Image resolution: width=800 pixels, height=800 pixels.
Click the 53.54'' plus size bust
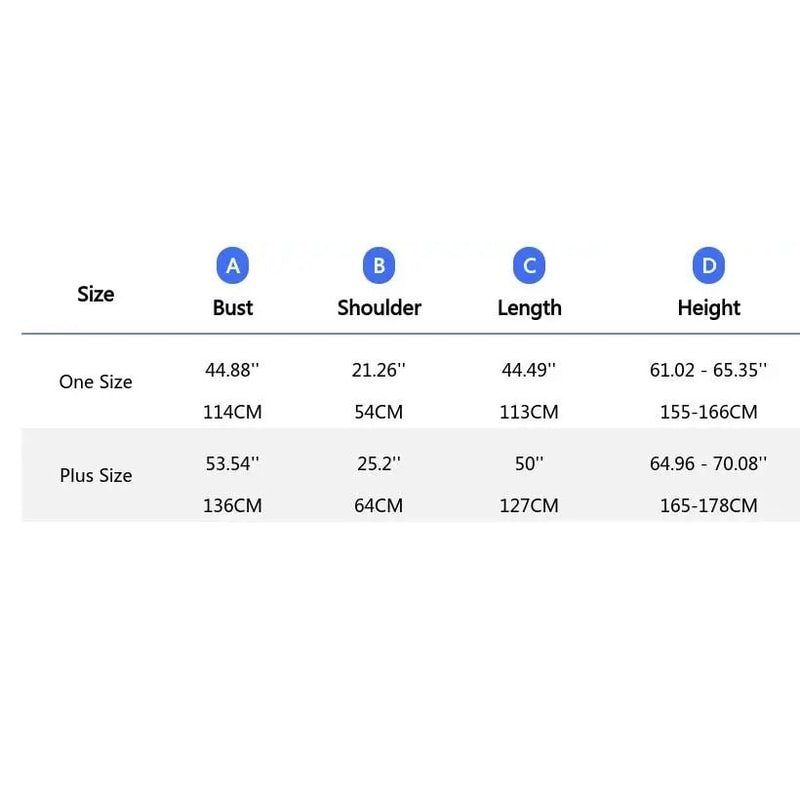click(232, 464)
